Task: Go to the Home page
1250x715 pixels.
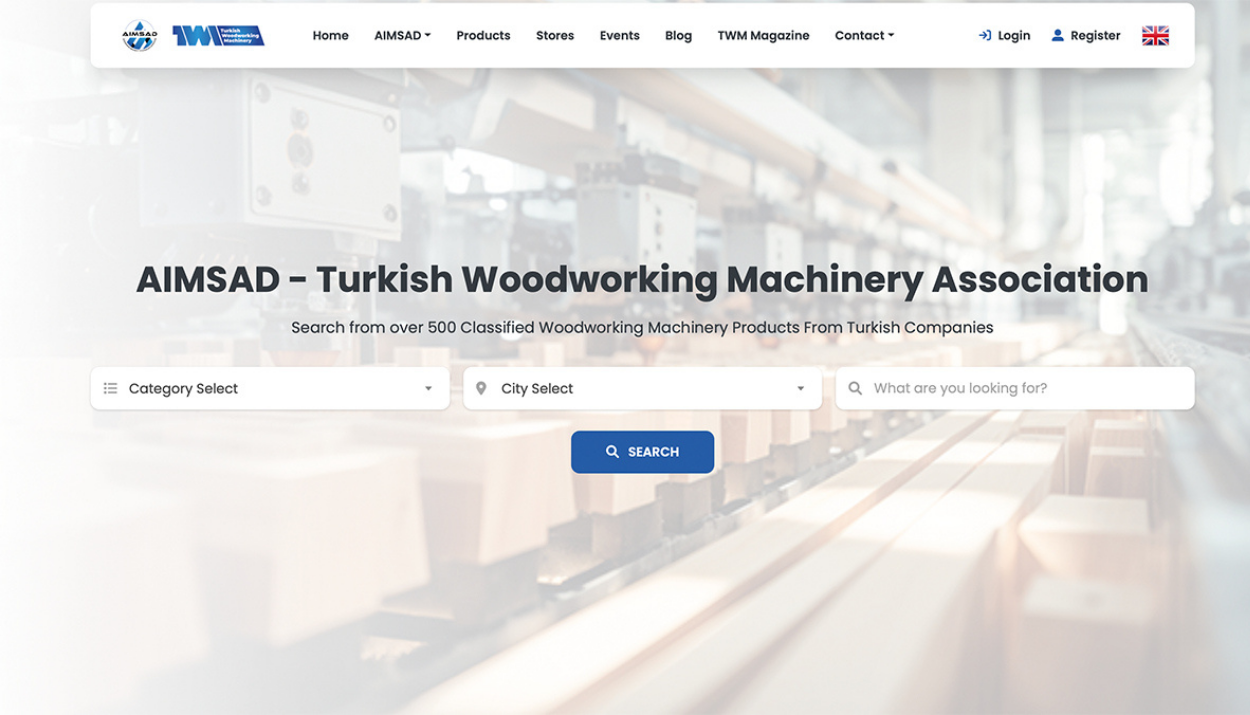Action: coord(330,36)
